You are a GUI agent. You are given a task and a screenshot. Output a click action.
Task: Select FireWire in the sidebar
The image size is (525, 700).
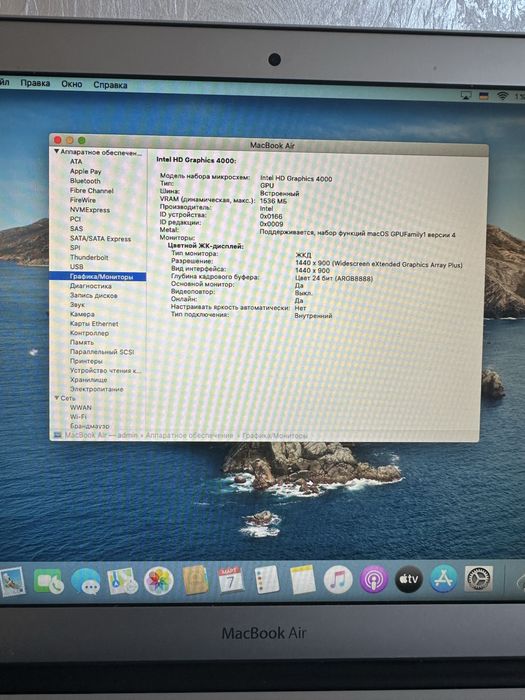(83, 200)
